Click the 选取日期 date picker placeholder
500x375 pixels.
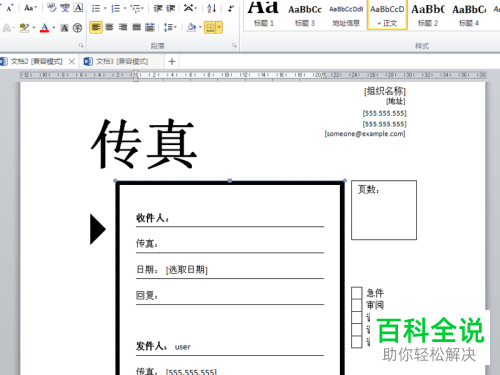[x=187, y=270]
